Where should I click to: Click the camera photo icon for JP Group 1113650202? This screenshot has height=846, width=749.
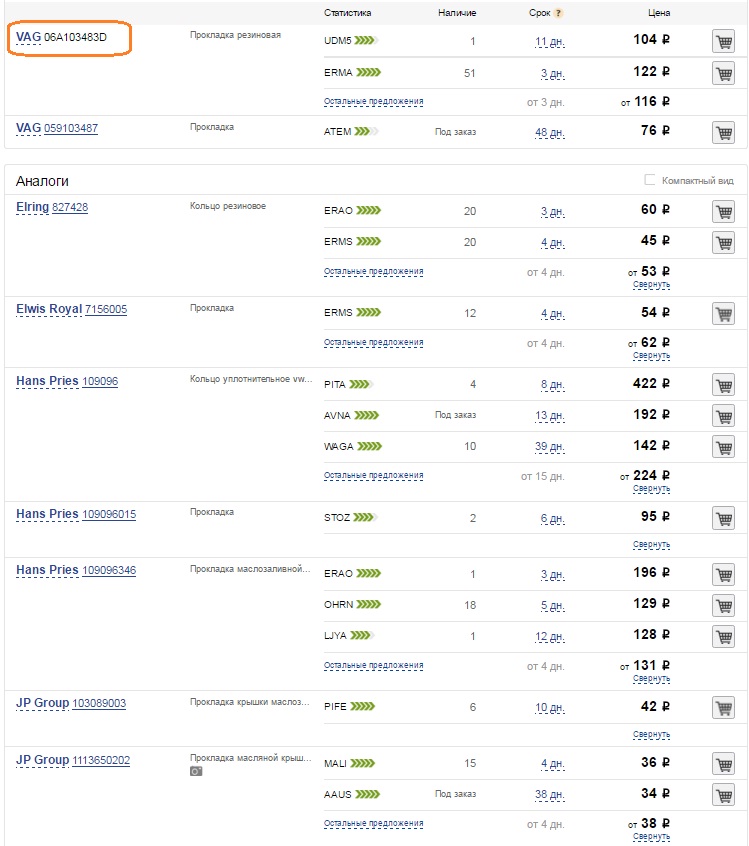tap(196, 772)
